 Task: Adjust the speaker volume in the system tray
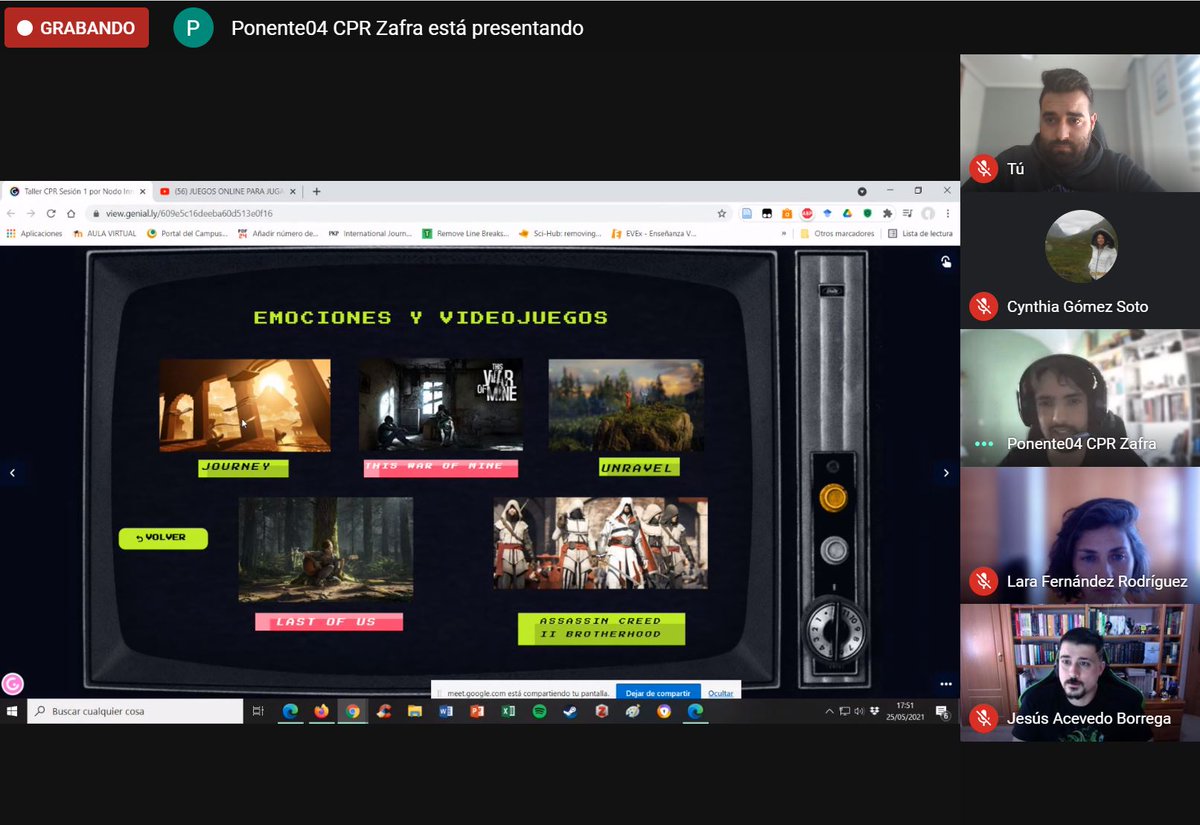coord(859,711)
